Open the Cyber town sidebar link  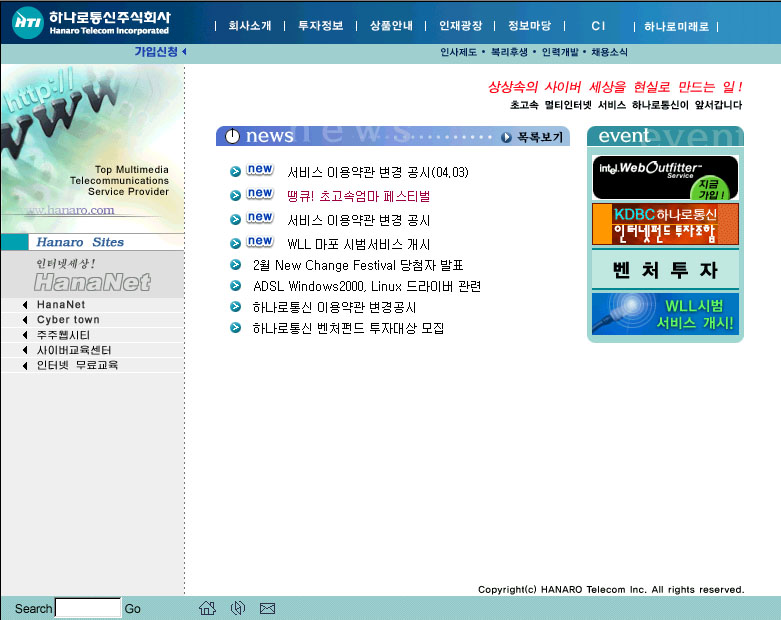click(68, 320)
